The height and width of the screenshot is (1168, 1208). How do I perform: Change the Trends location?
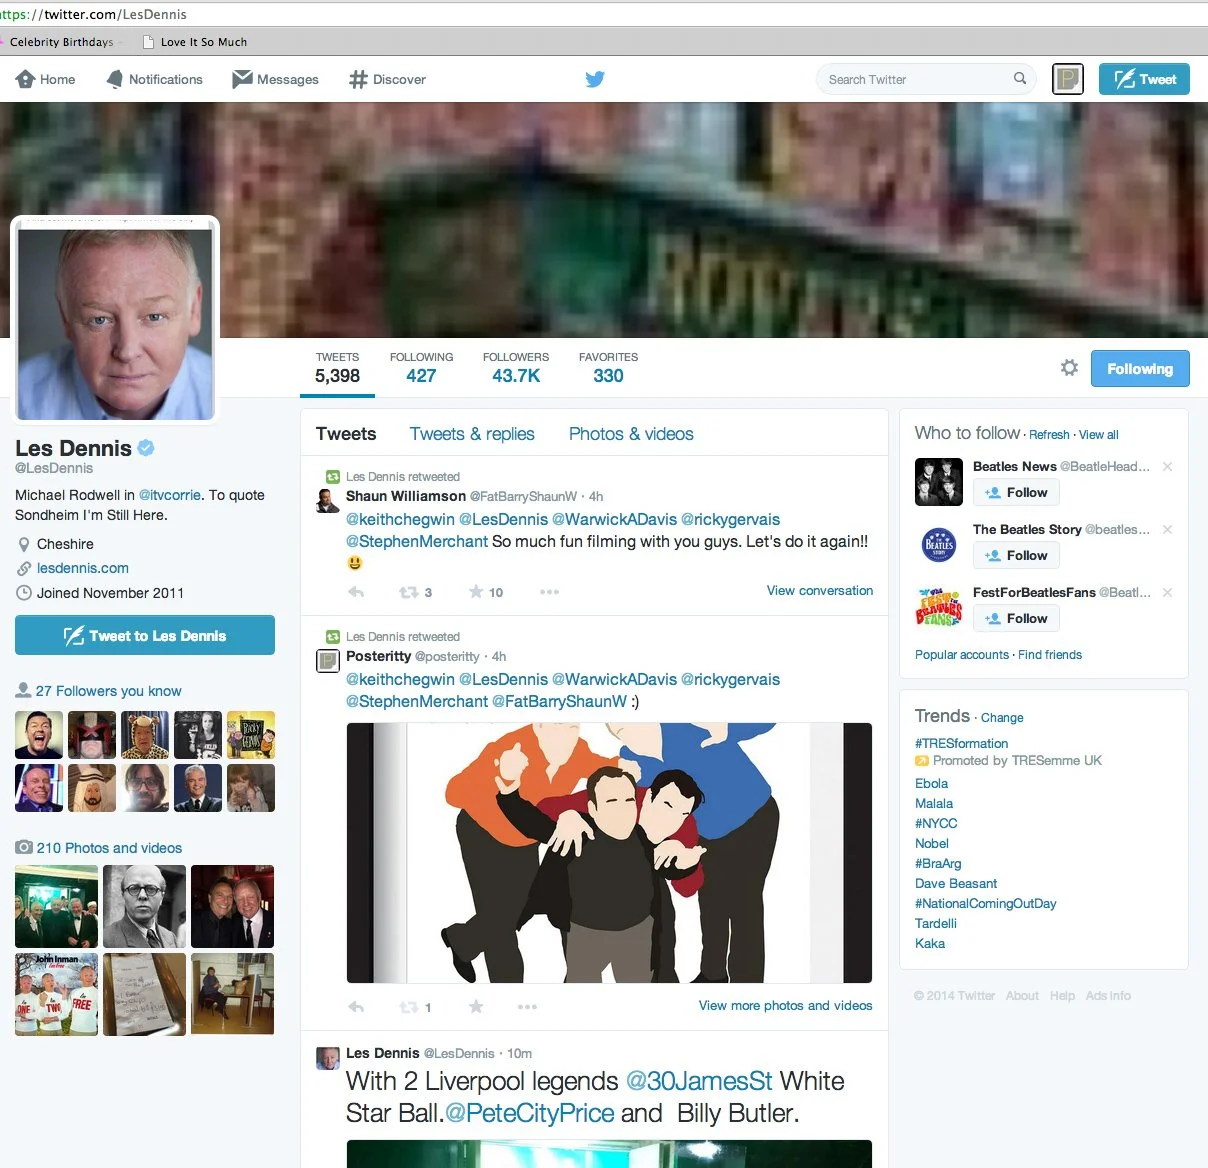tap(1002, 718)
